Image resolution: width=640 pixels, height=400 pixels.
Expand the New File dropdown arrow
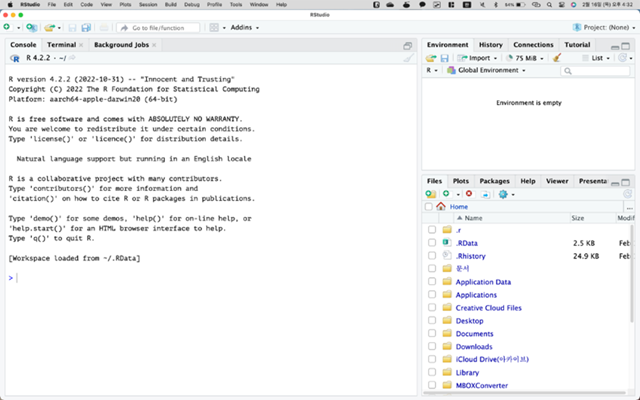click(x=18, y=28)
